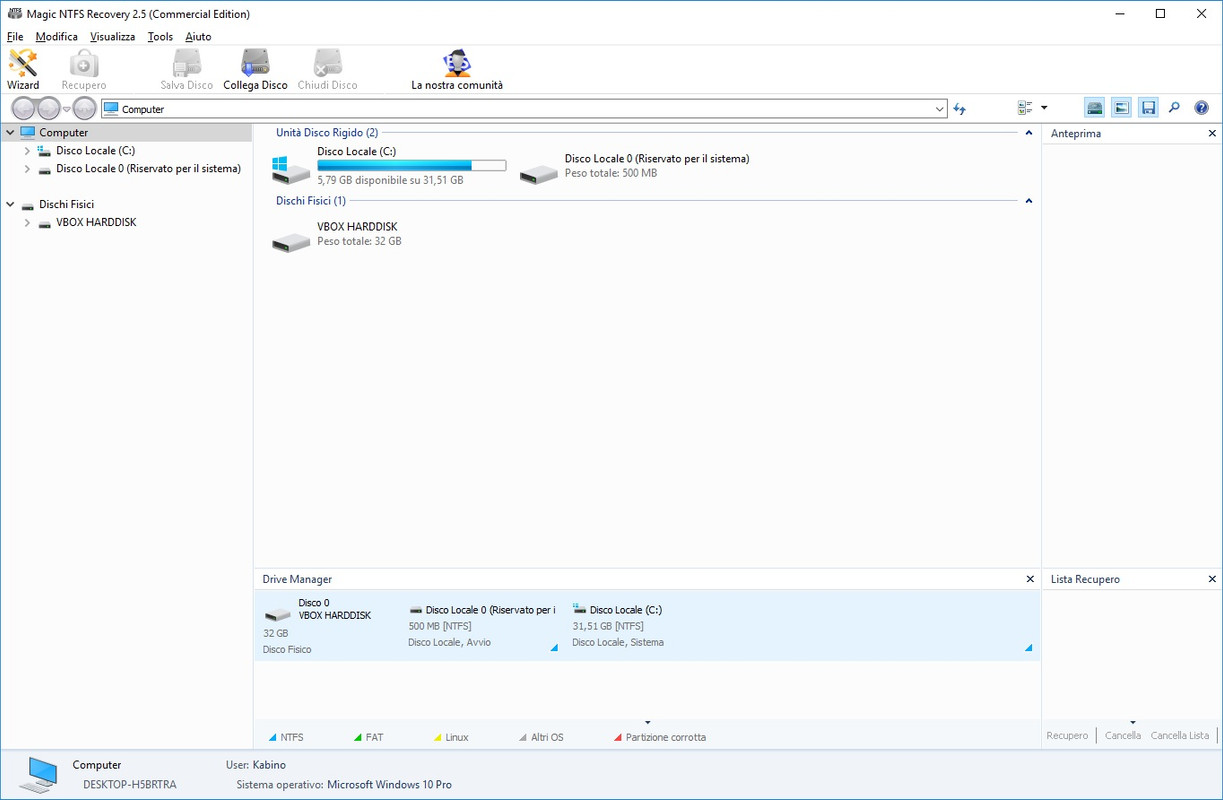Select 31,51 GB C: partition in Drive Manager

[801, 625]
